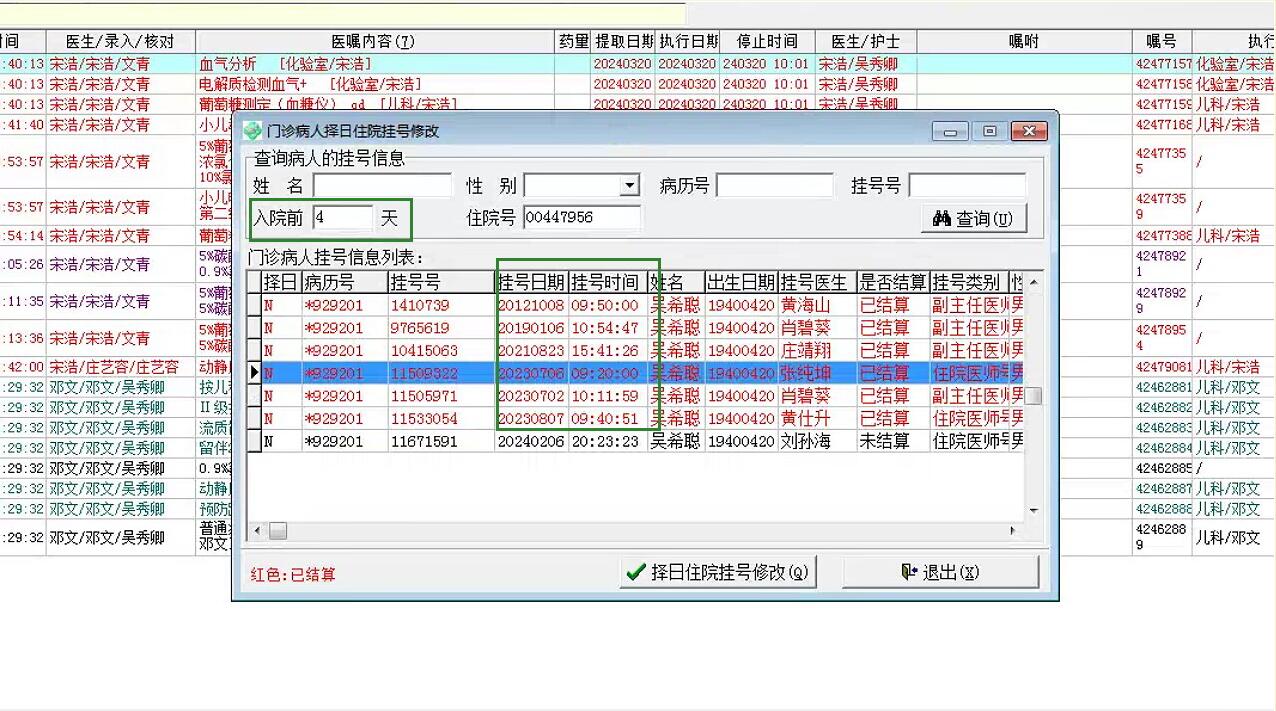
Task: Click 医嘱内容(Z) column header in background
Action: (x=374, y=41)
